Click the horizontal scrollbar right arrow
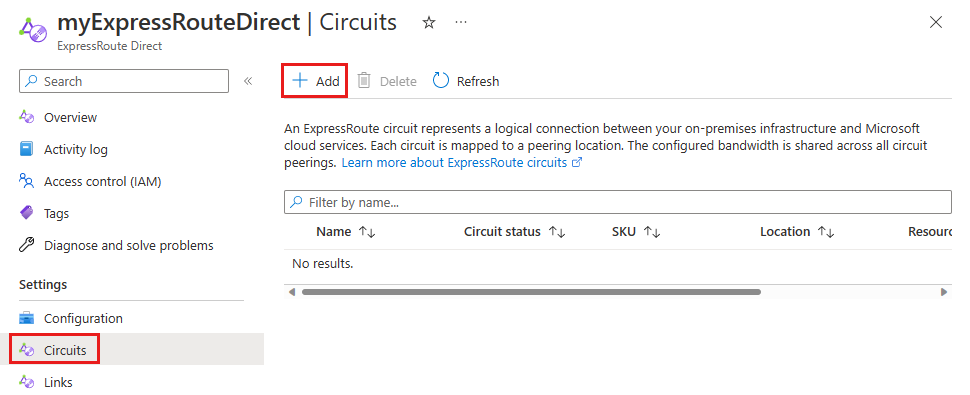Image resolution: width=970 pixels, height=395 pixels. [x=943, y=292]
